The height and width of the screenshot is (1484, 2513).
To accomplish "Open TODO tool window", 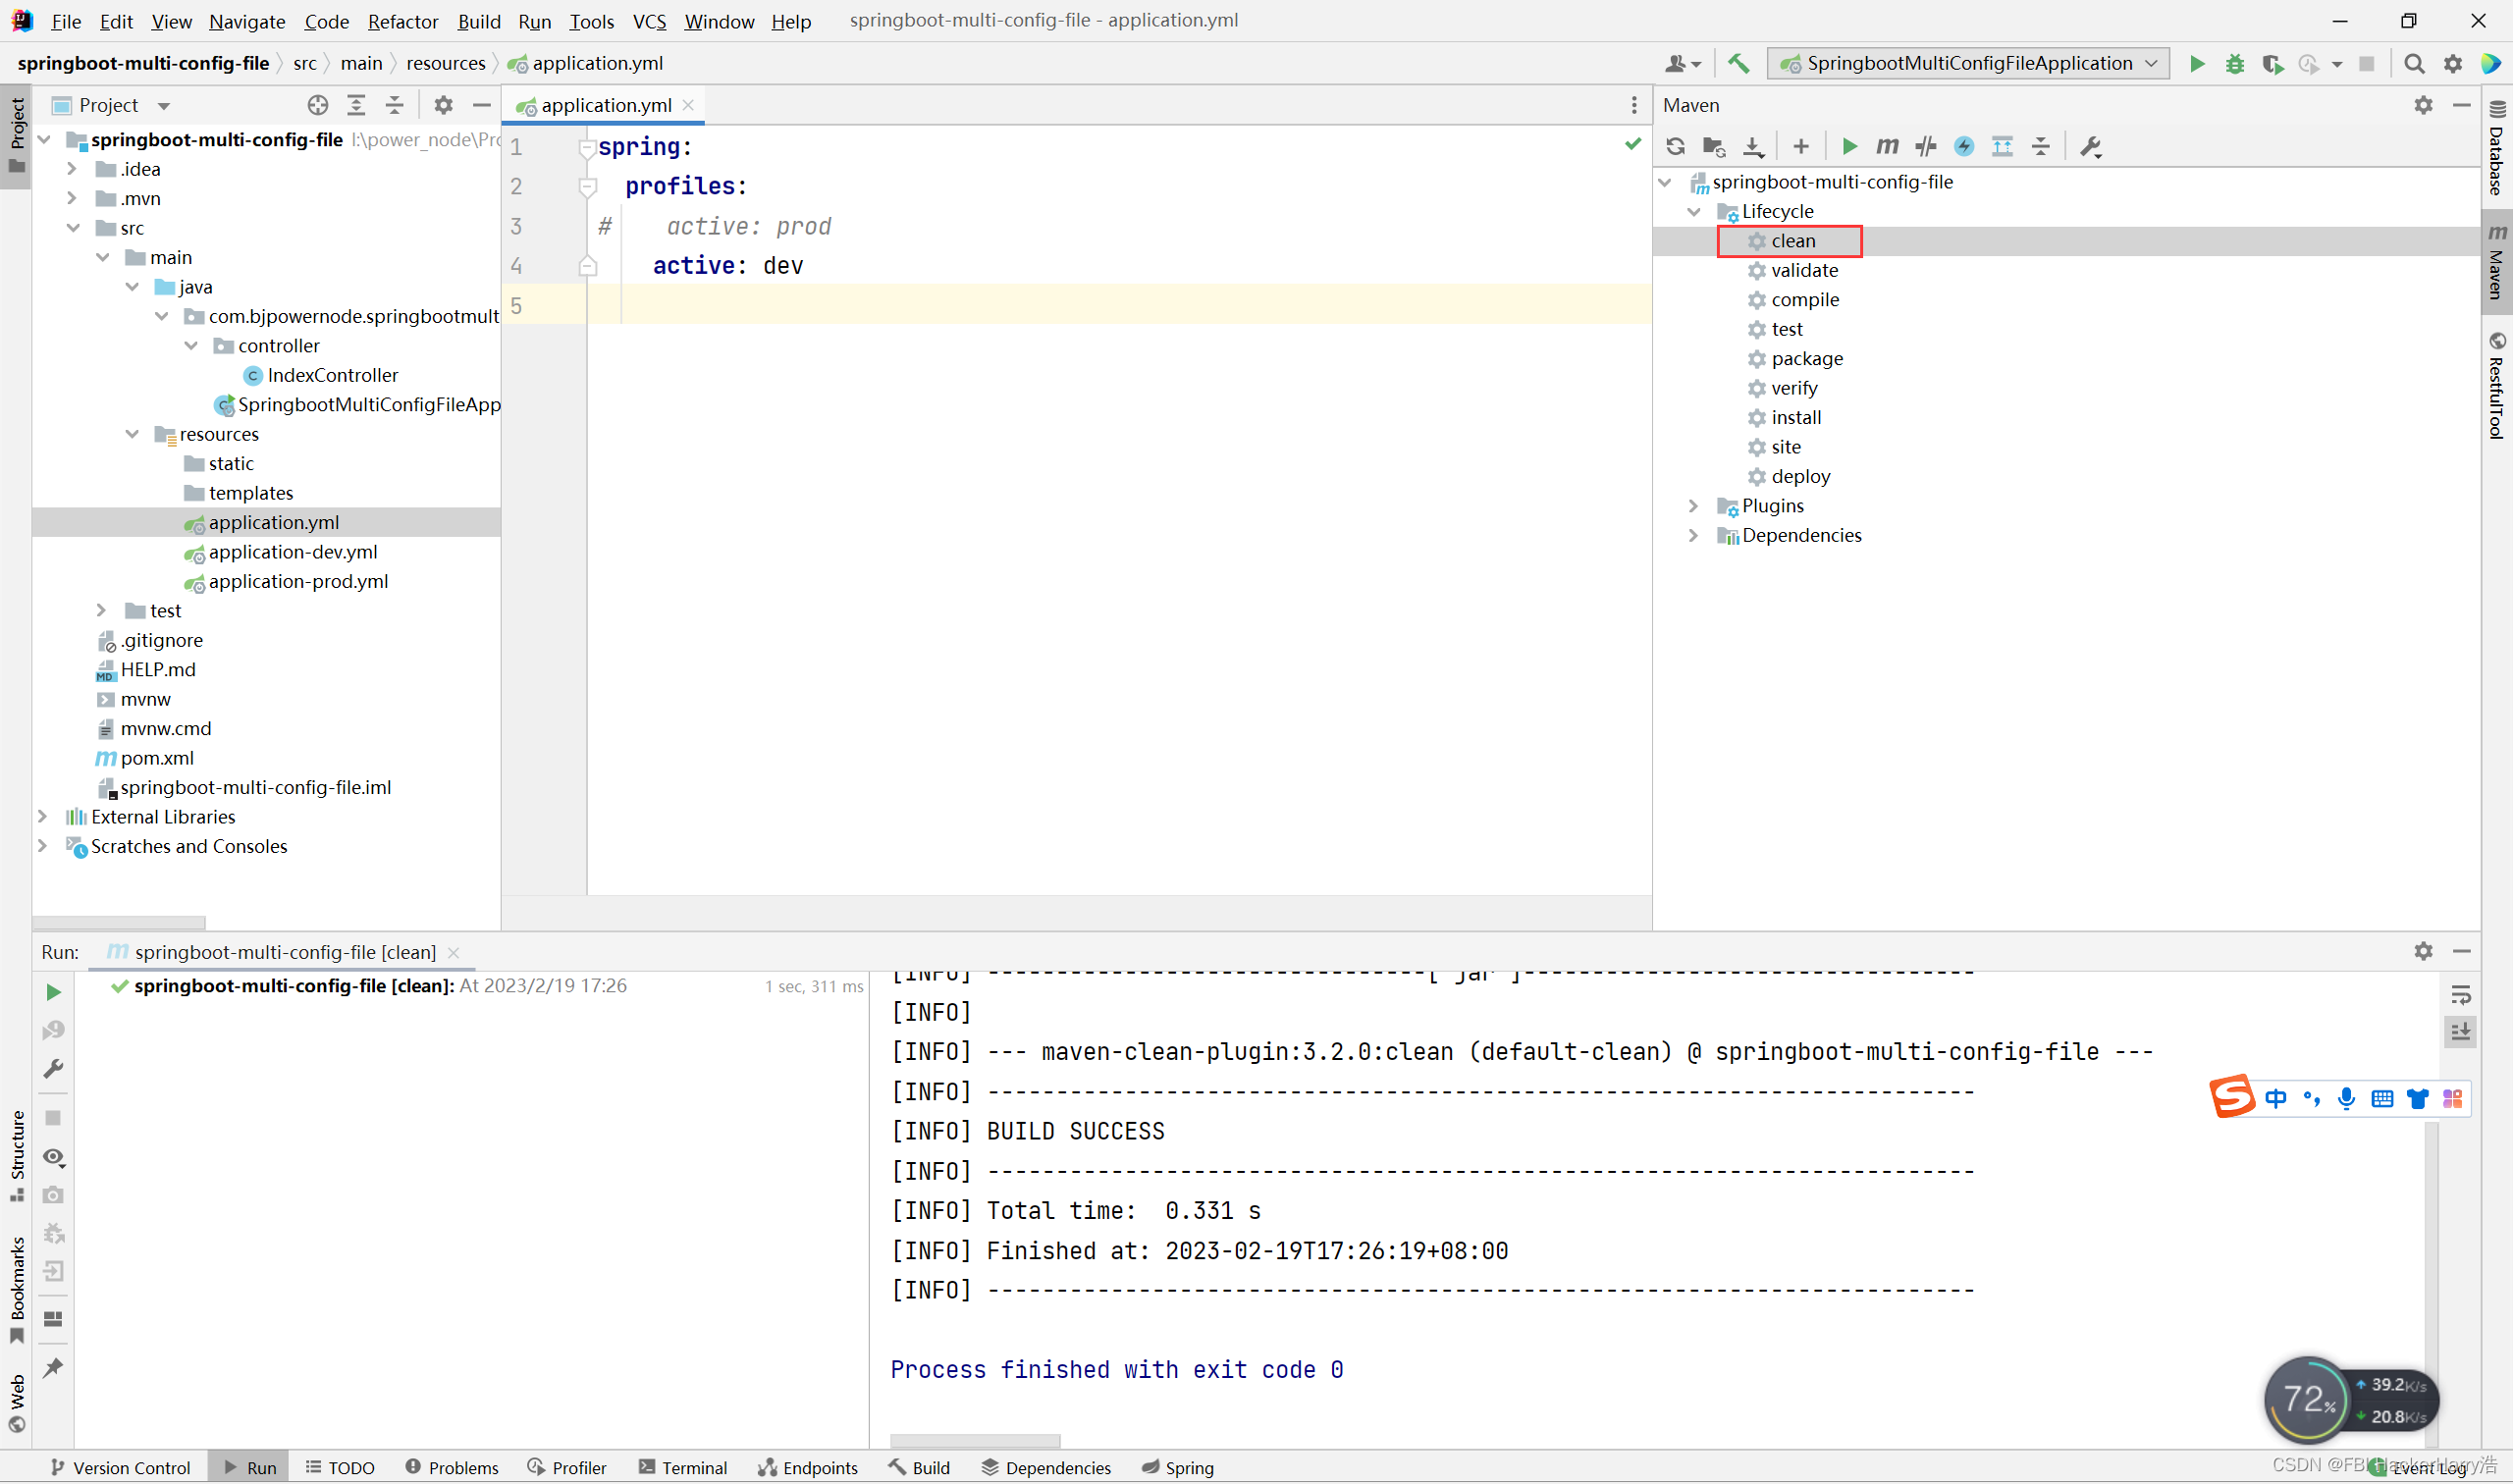I will pyautogui.click(x=340, y=1467).
